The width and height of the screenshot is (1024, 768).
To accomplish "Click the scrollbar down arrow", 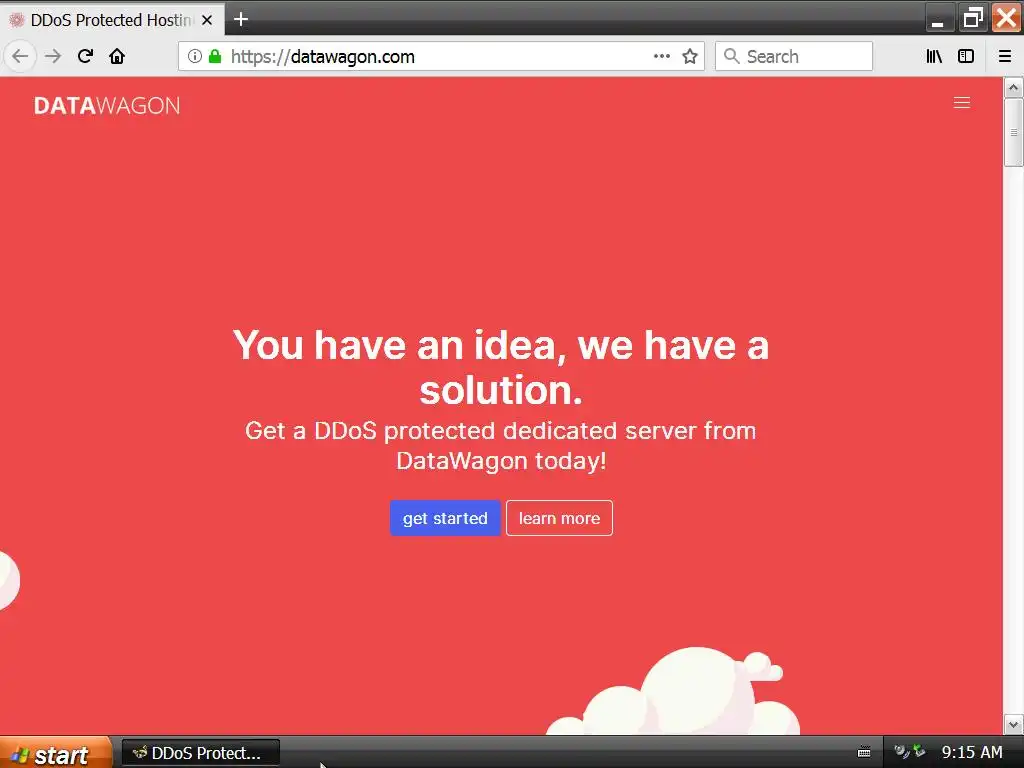I will (x=1013, y=724).
